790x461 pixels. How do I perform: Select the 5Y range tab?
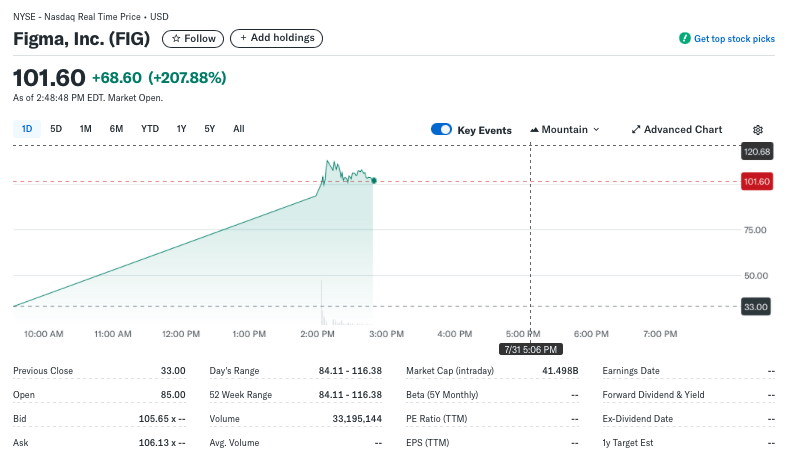pos(210,129)
